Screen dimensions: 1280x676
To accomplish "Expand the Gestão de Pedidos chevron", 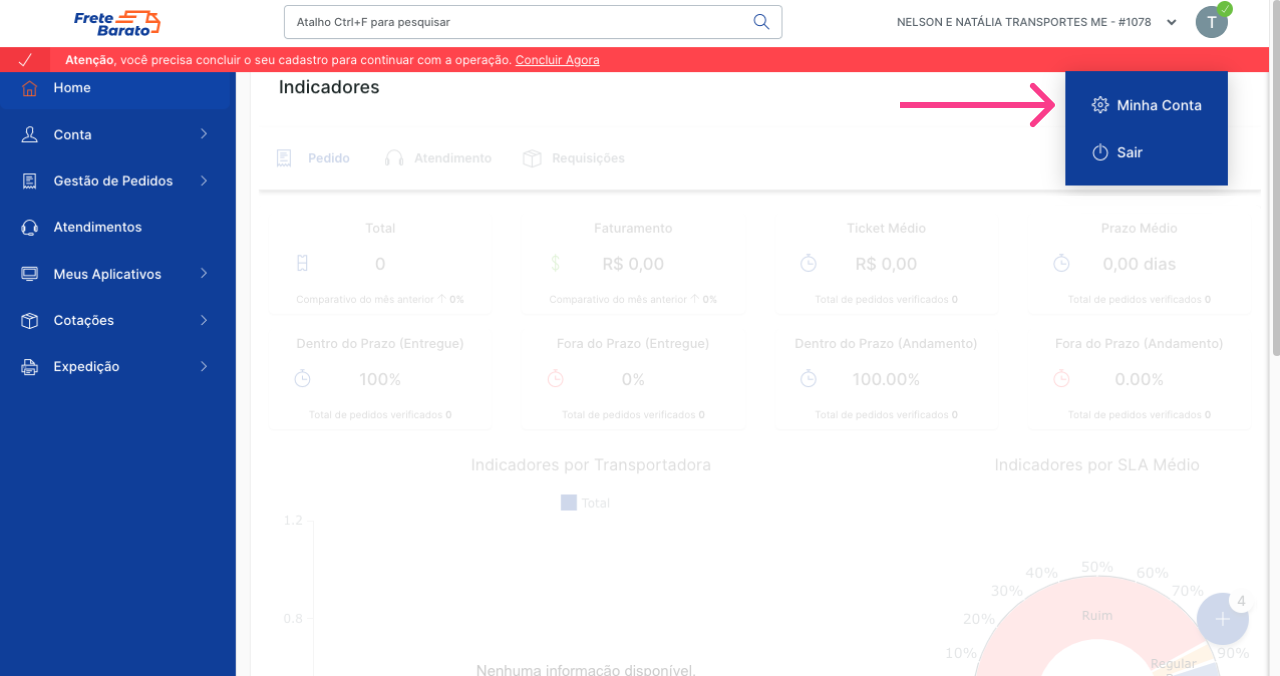I will tap(204, 181).
